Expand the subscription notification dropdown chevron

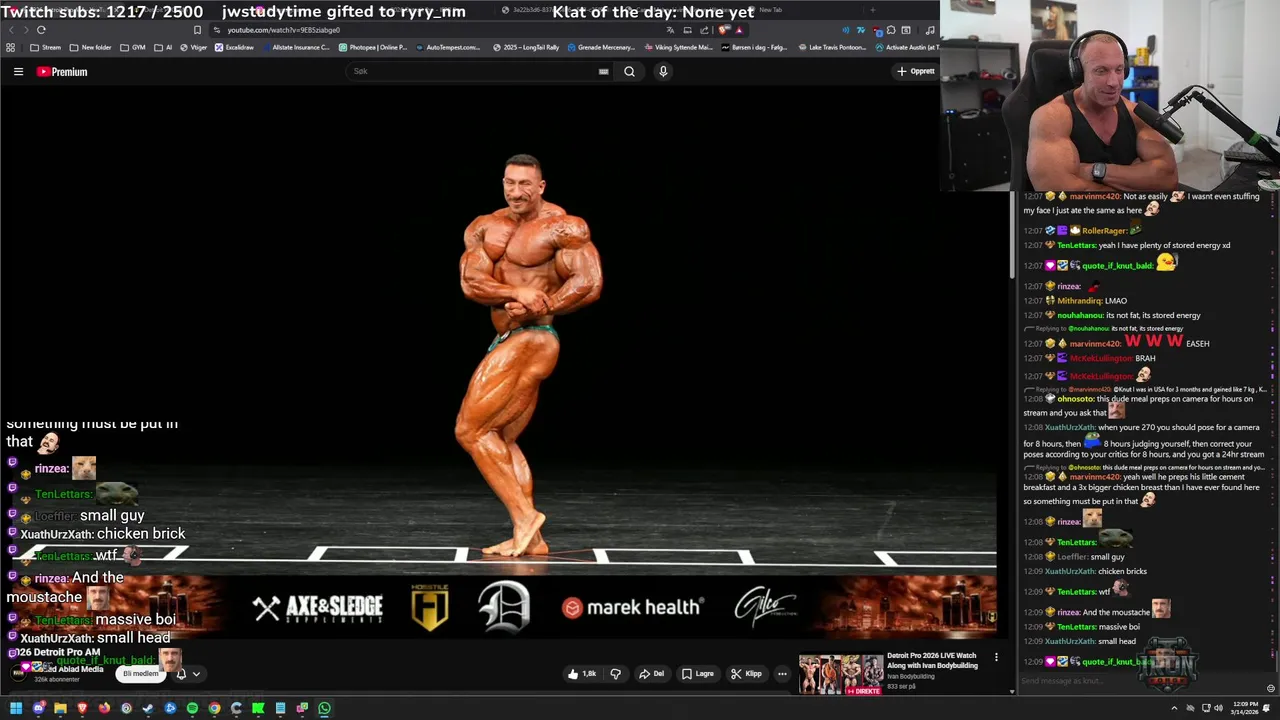(x=196, y=674)
